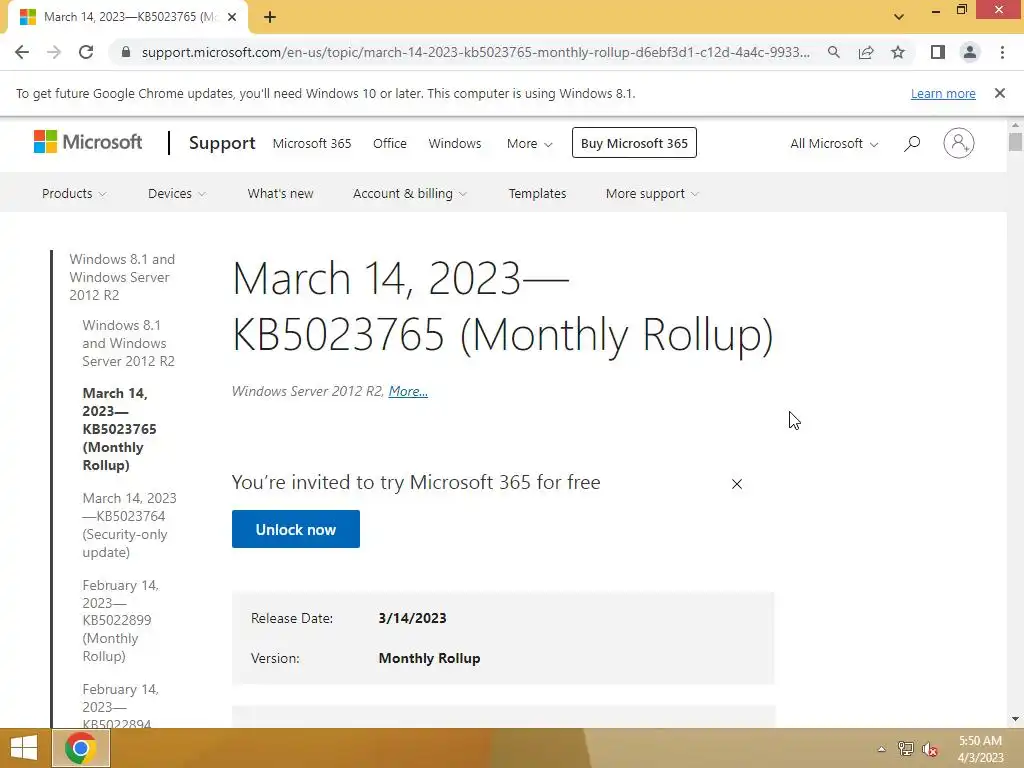Click the zoom magnifier icon in address bar
The height and width of the screenshot is (768, 1024).
[833, 52]
